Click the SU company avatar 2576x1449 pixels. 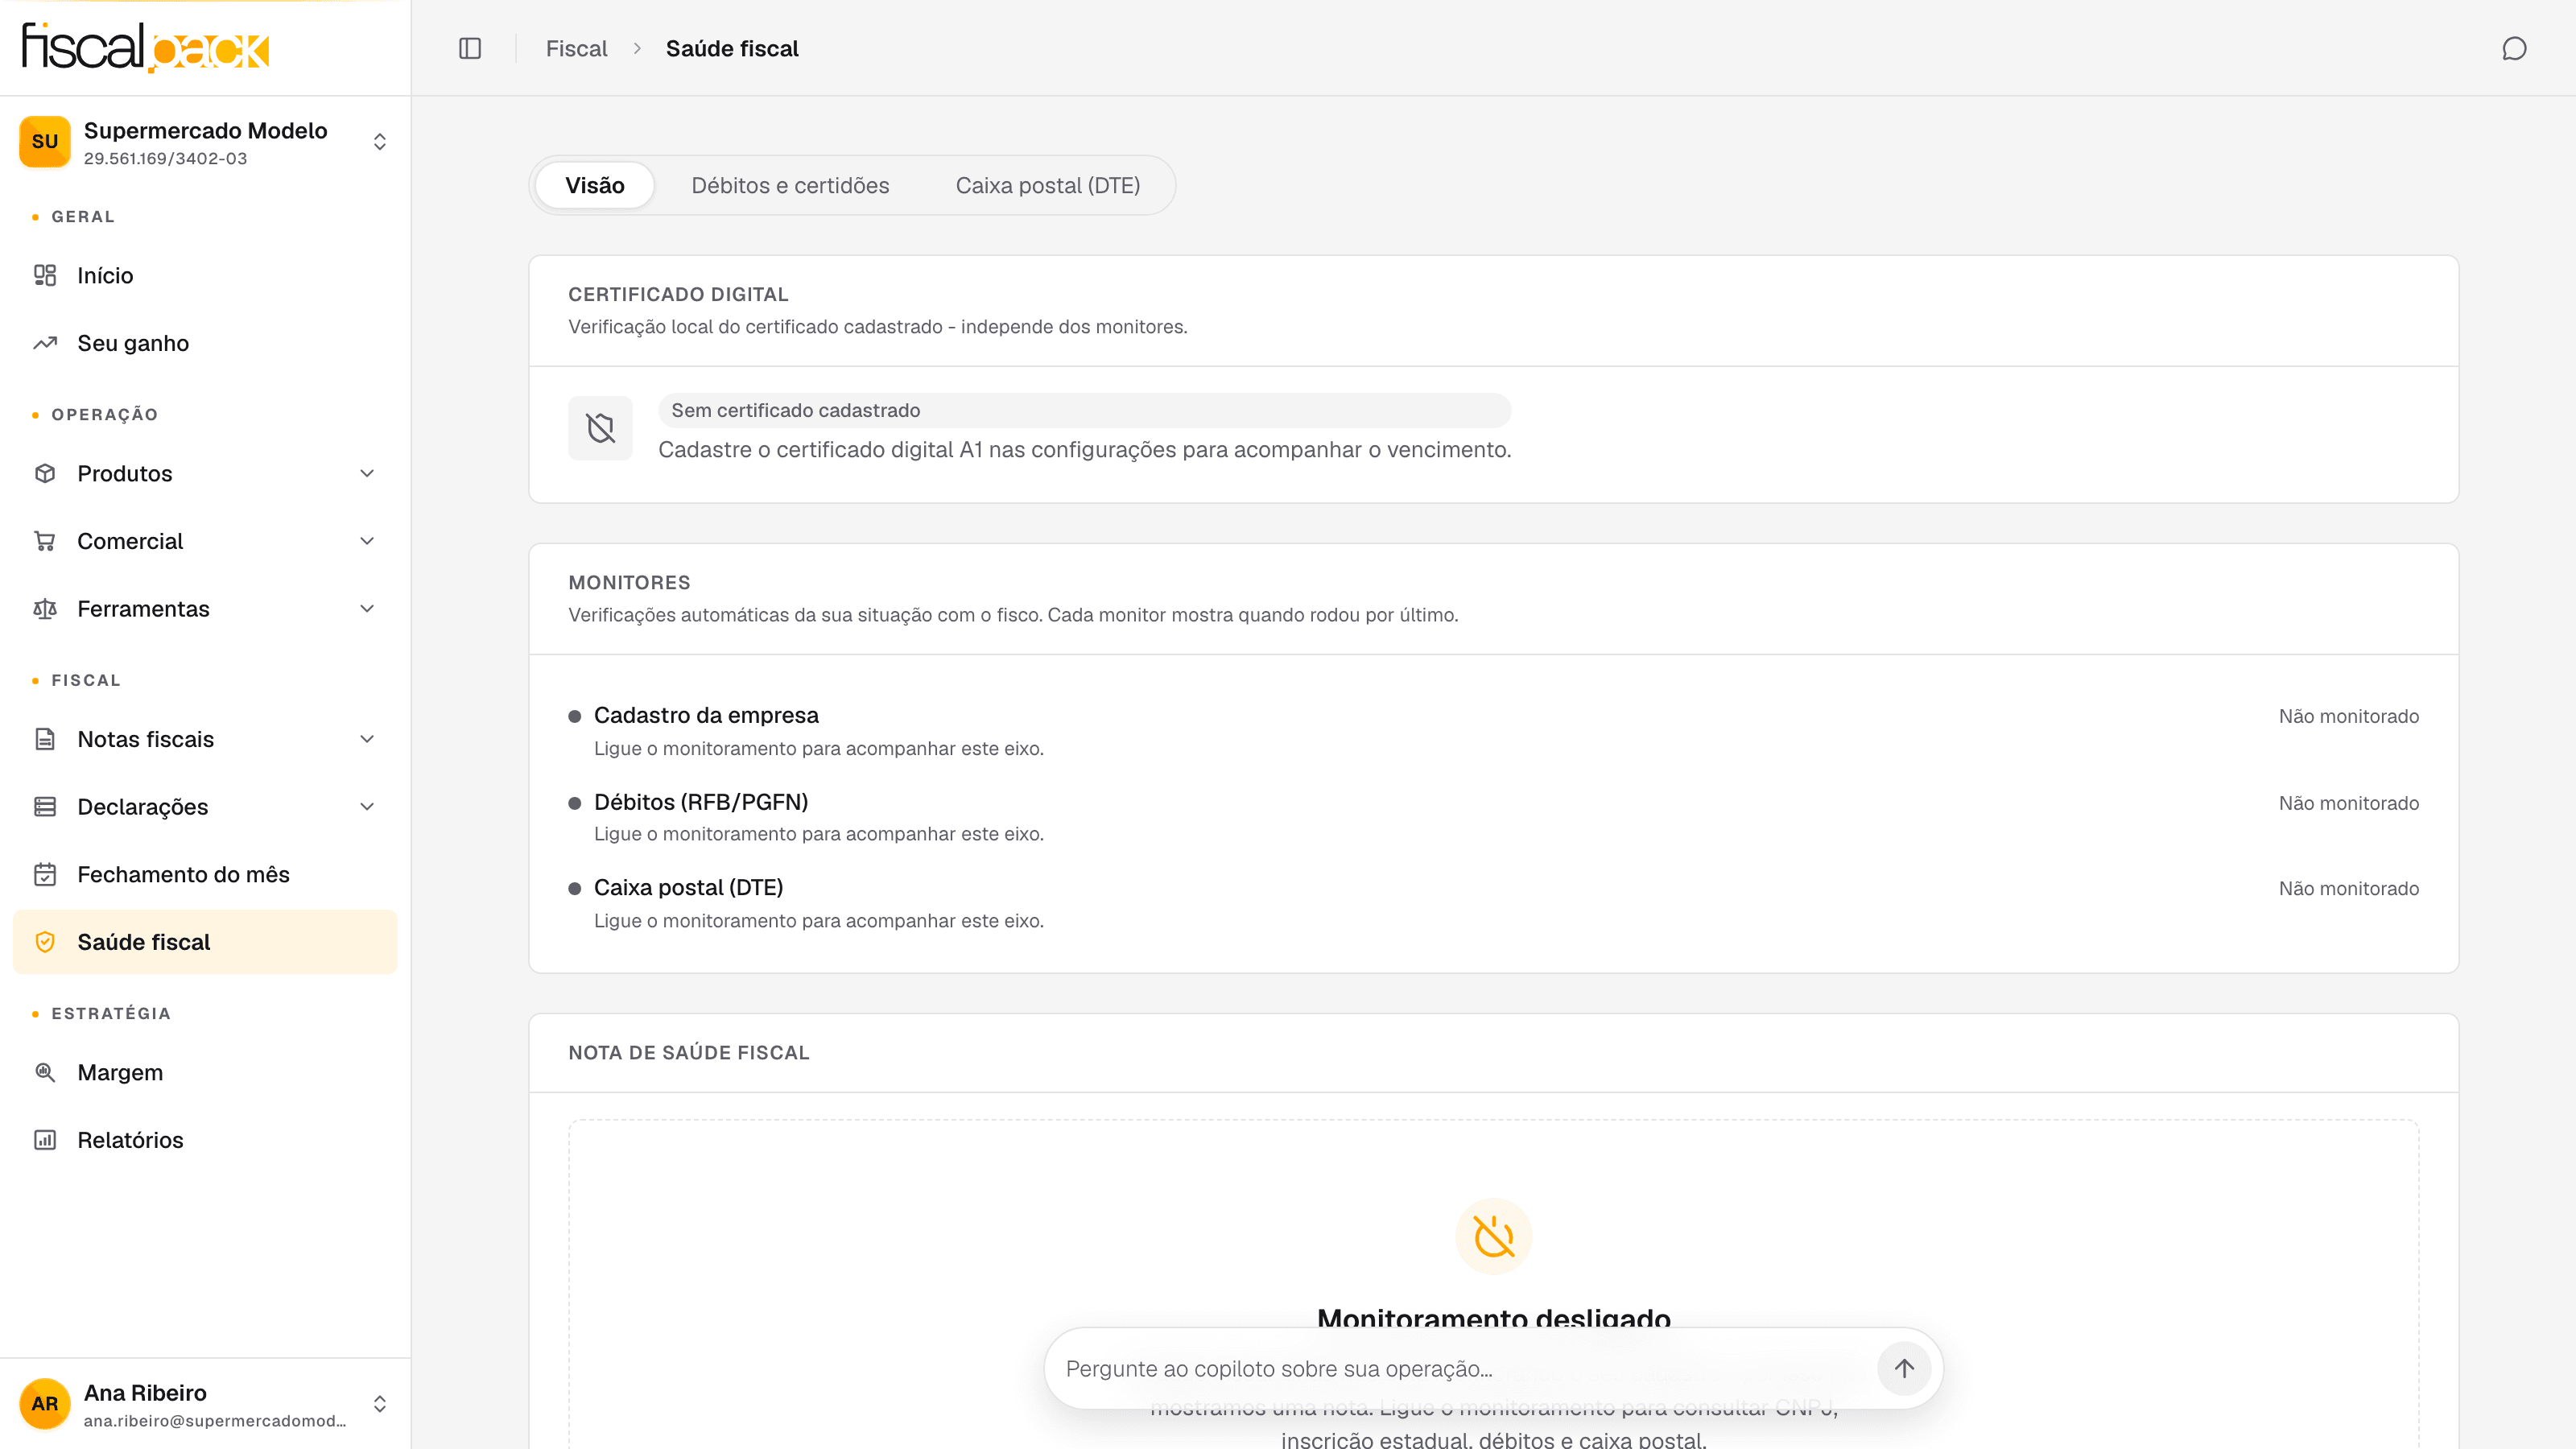[x=45, y=141]
